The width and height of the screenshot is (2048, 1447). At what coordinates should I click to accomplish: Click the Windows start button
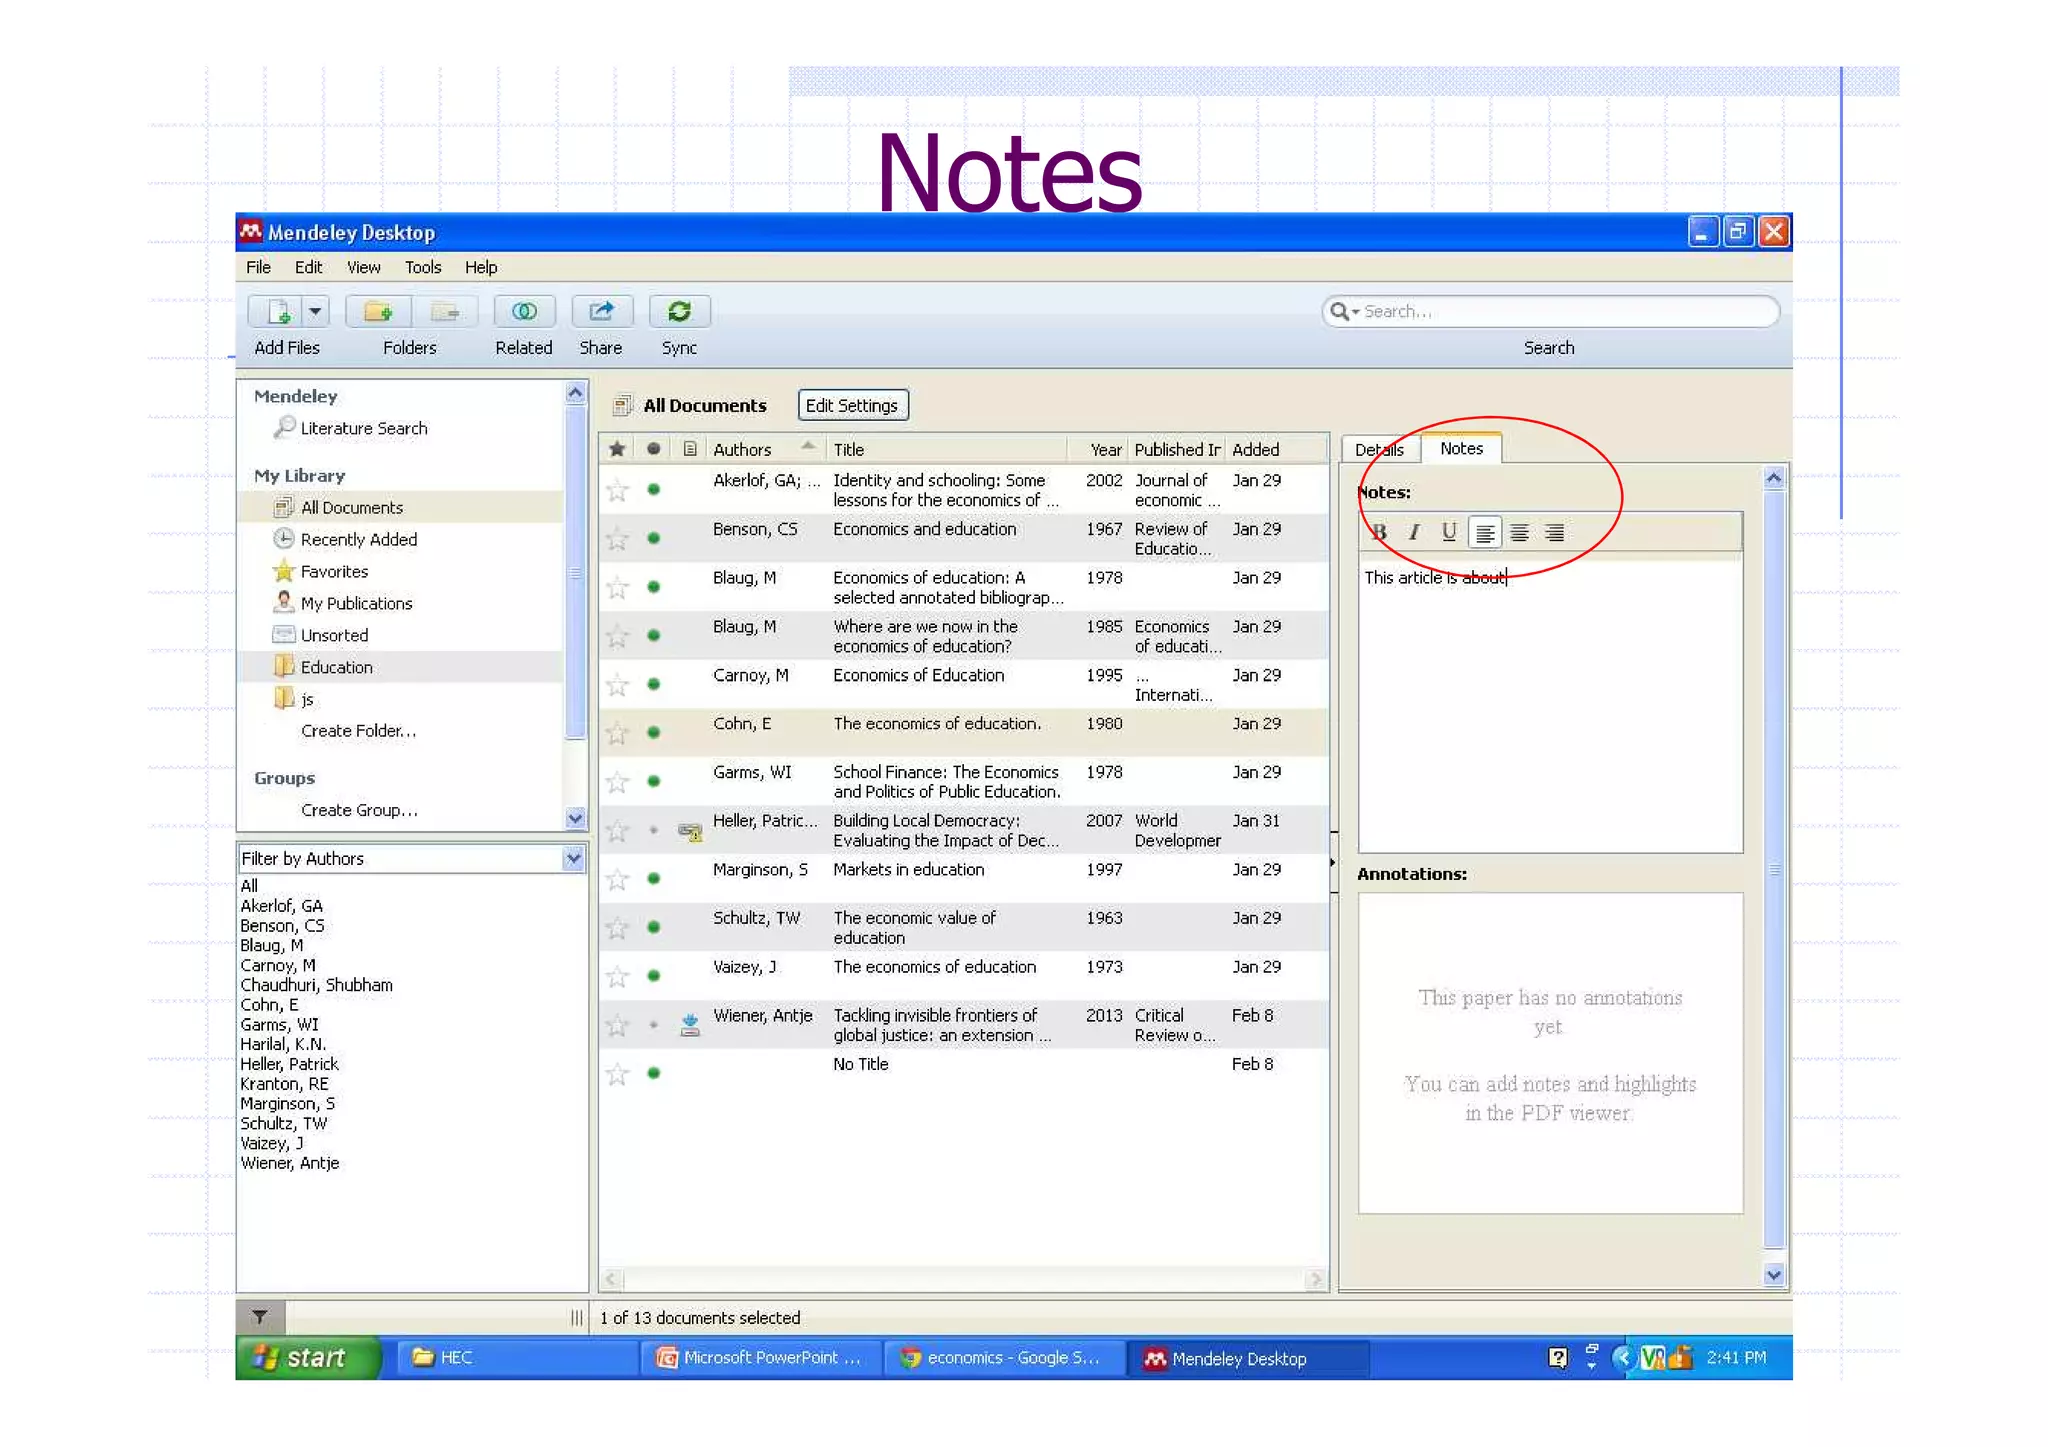point(308,1358)
